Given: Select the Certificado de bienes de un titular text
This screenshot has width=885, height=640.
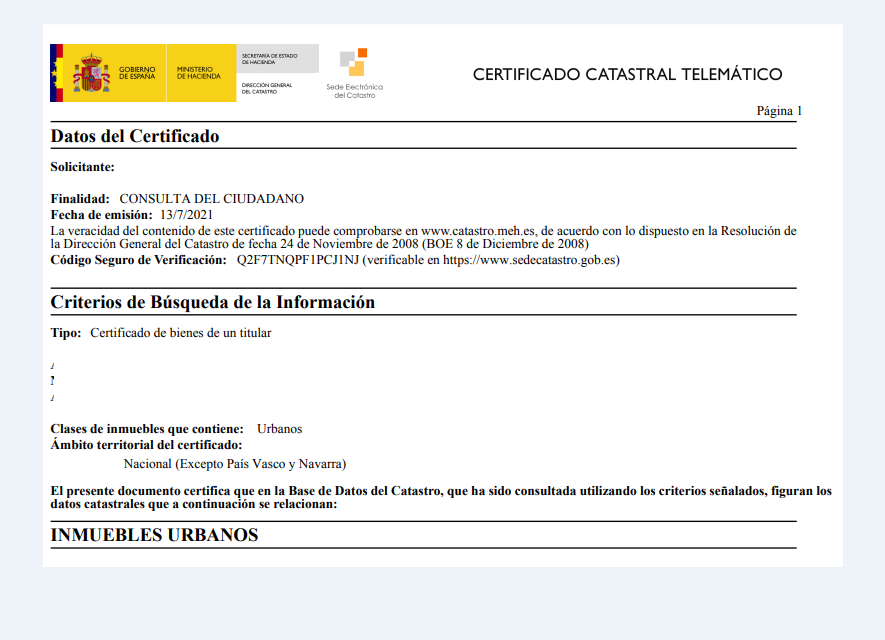Looking at the screenshot, I should click(180, 333).
